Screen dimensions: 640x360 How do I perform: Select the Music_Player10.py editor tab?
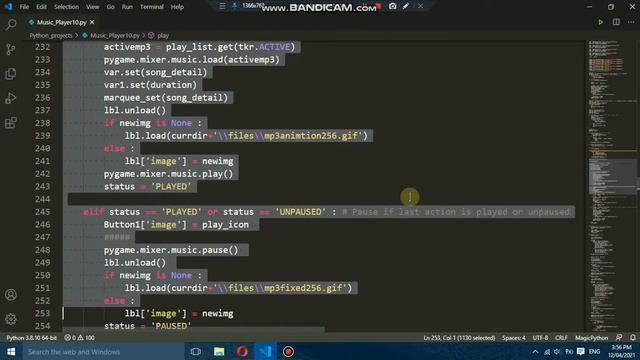[x=62, y=22]
